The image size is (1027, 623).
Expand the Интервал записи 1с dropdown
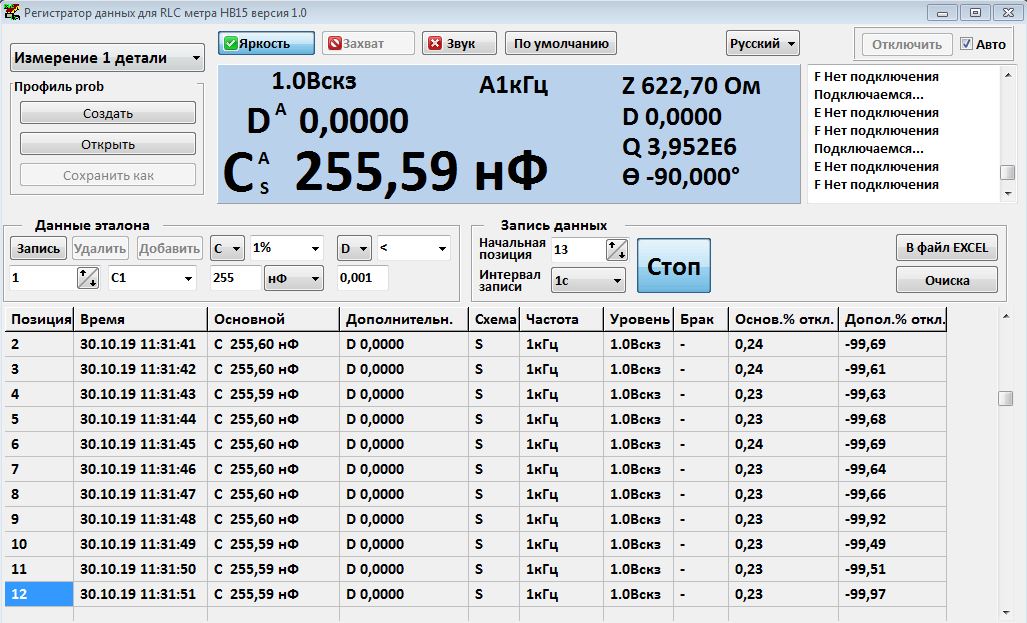click(589, 281)
